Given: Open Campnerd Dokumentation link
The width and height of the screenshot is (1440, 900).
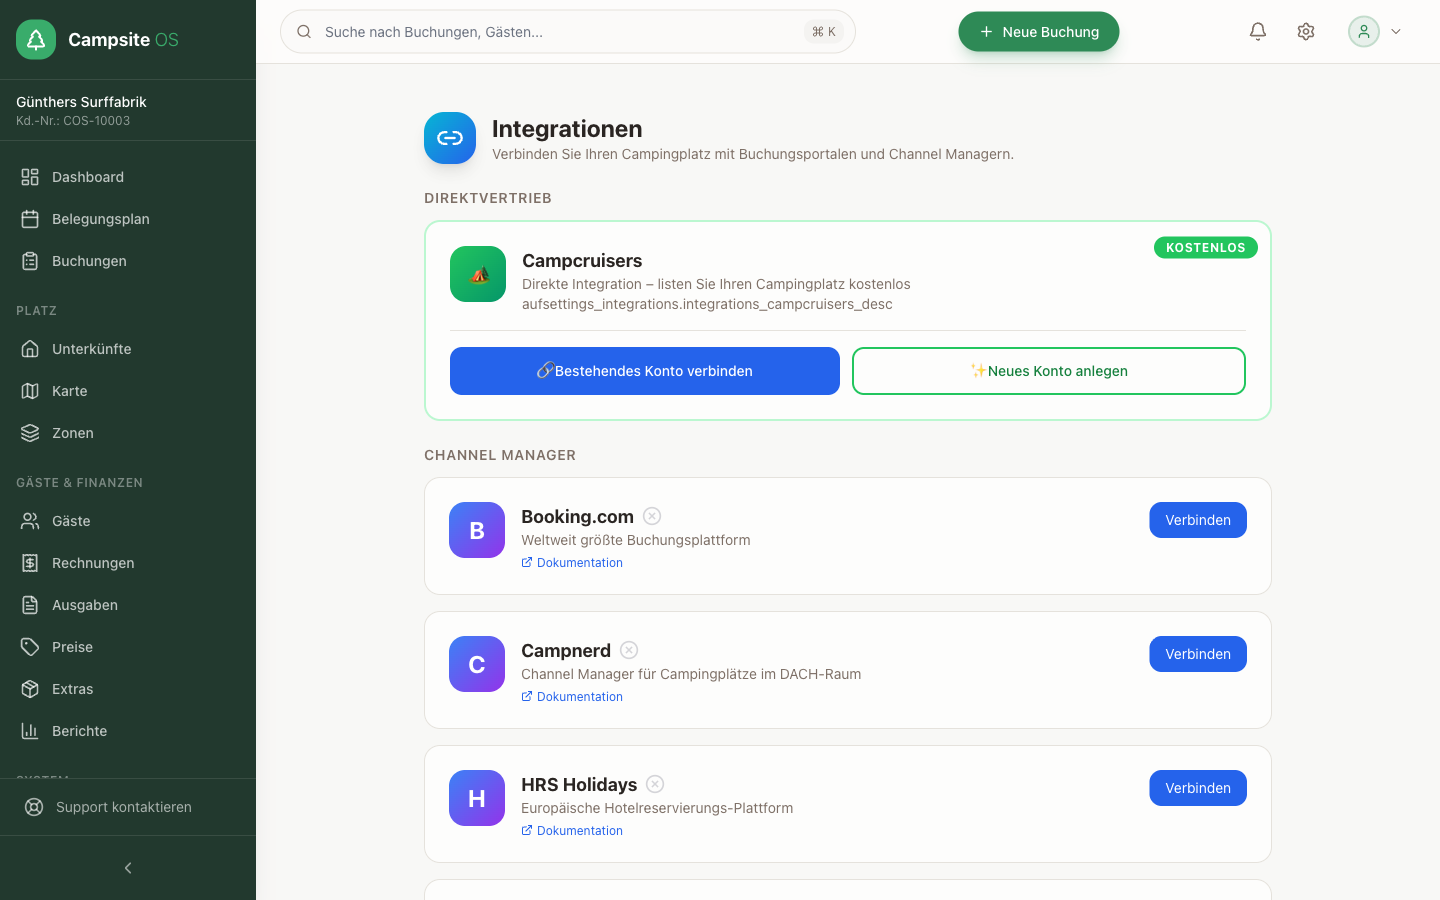Looking at the screenshot, I should 572,697.
